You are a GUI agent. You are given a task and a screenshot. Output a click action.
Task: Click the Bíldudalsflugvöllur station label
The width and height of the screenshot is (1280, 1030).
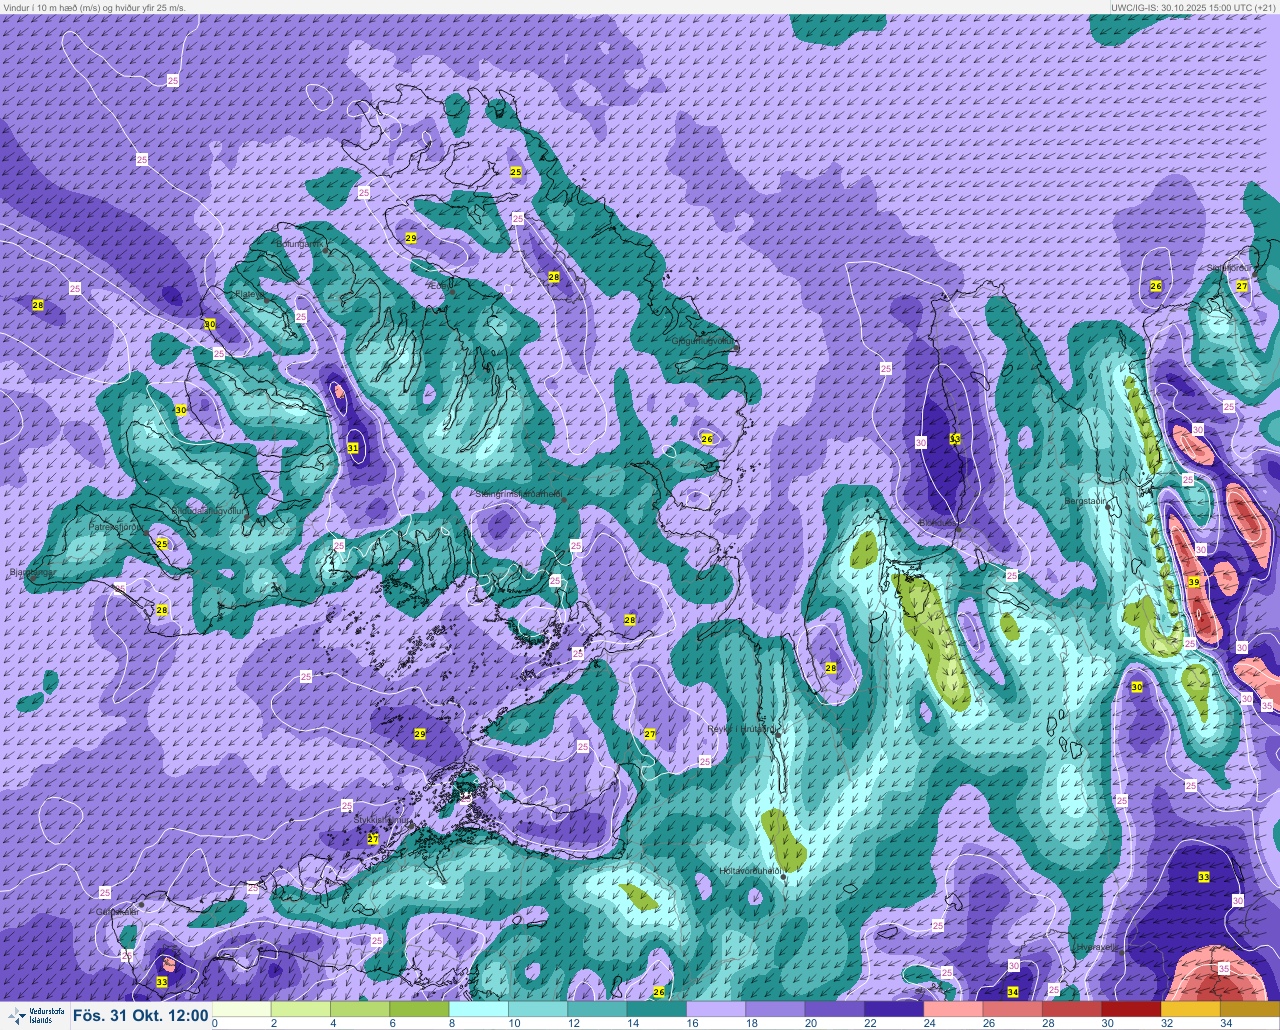pyautogui.click(x=209, y=510)
